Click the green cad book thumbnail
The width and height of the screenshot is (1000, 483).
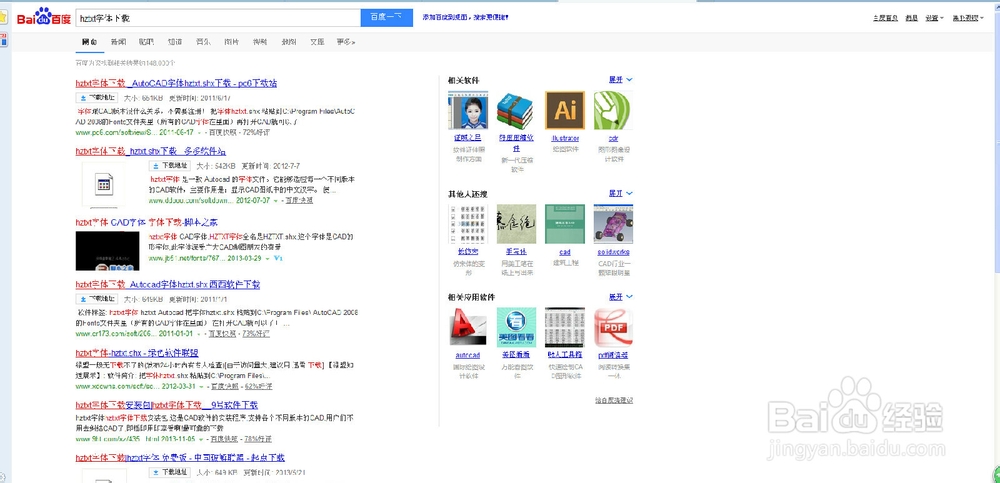click(564, 224)
